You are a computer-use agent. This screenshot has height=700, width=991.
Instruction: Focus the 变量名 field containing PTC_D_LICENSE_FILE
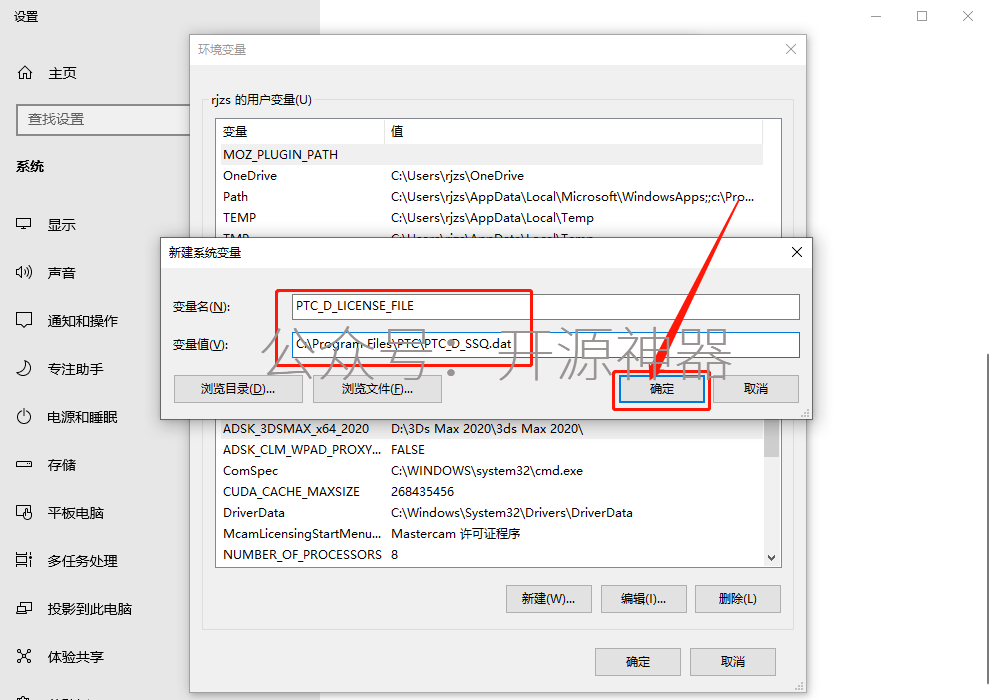point(545,306)
